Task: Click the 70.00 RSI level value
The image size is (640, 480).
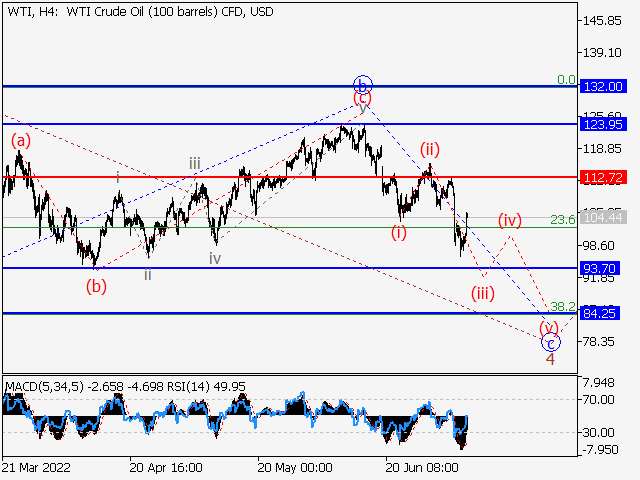Action: (598, 400)
